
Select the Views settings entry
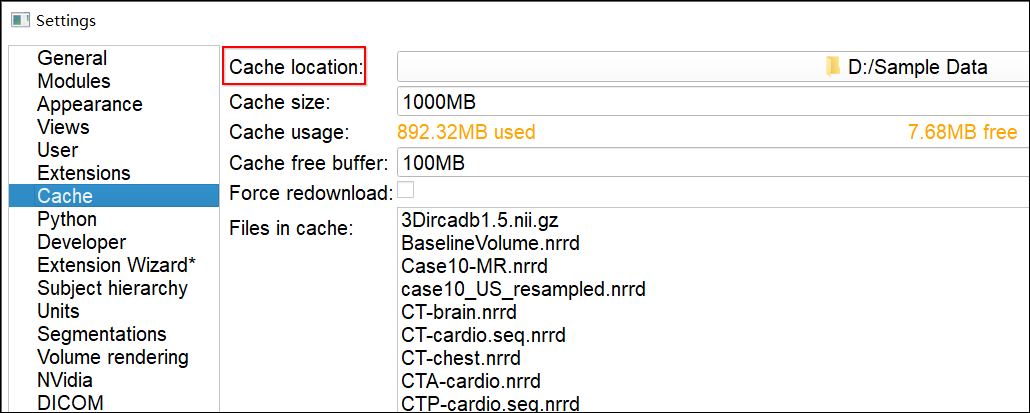tap(63, 127)
